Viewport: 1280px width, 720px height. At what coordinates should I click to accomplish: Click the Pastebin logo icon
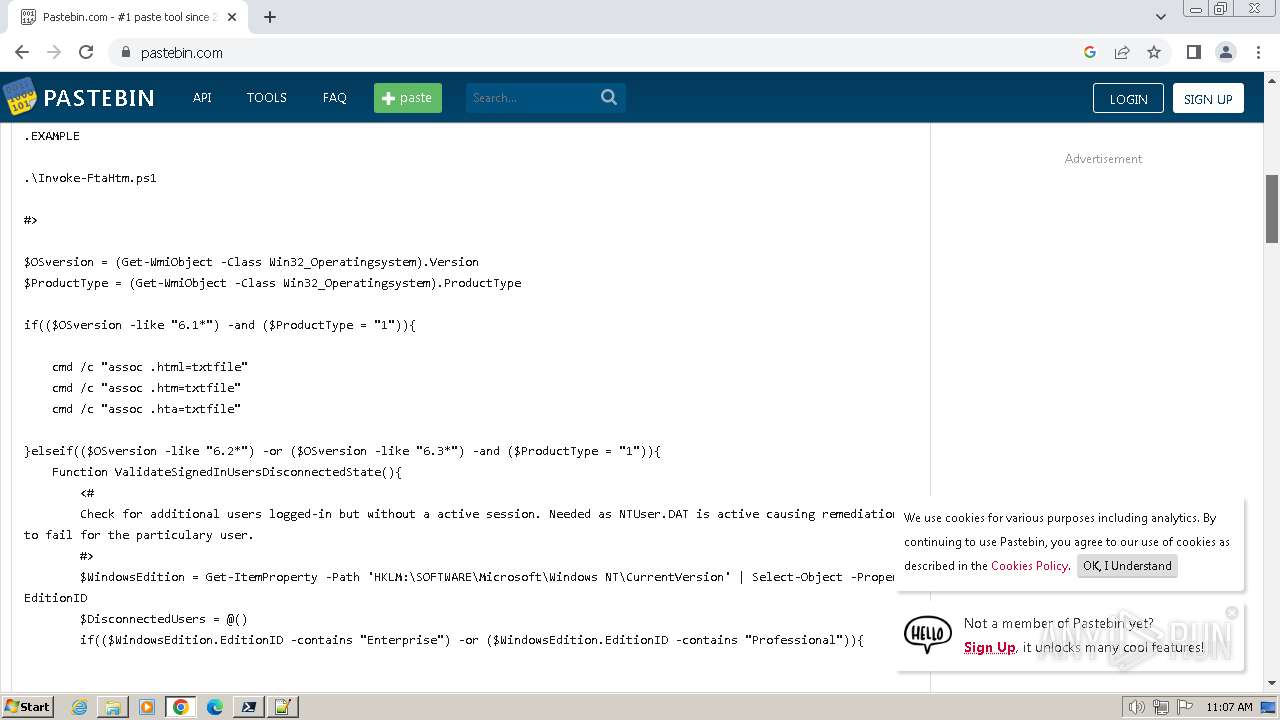pos(19,97)
